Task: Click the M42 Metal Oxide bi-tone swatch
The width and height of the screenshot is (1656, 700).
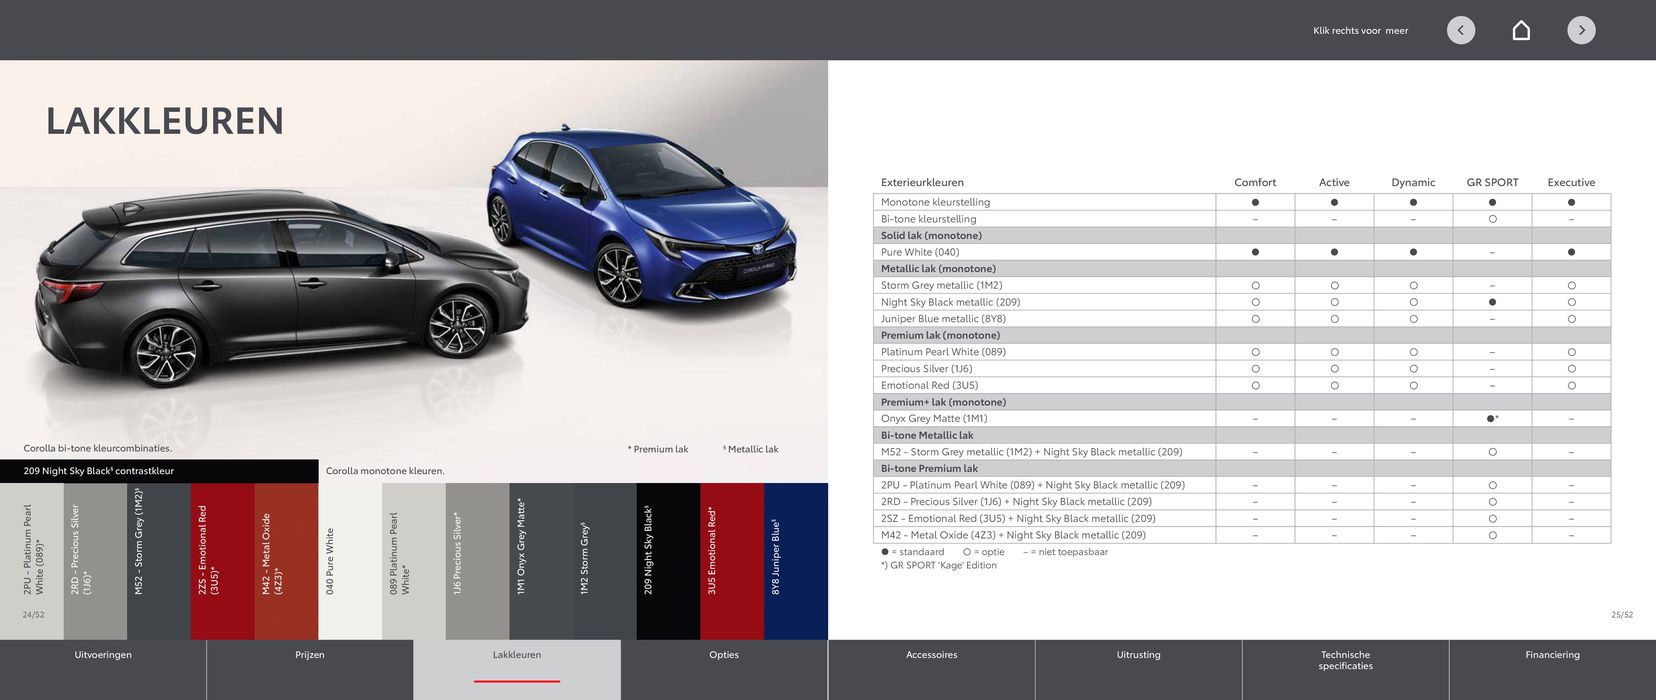Action: point(286,560)
